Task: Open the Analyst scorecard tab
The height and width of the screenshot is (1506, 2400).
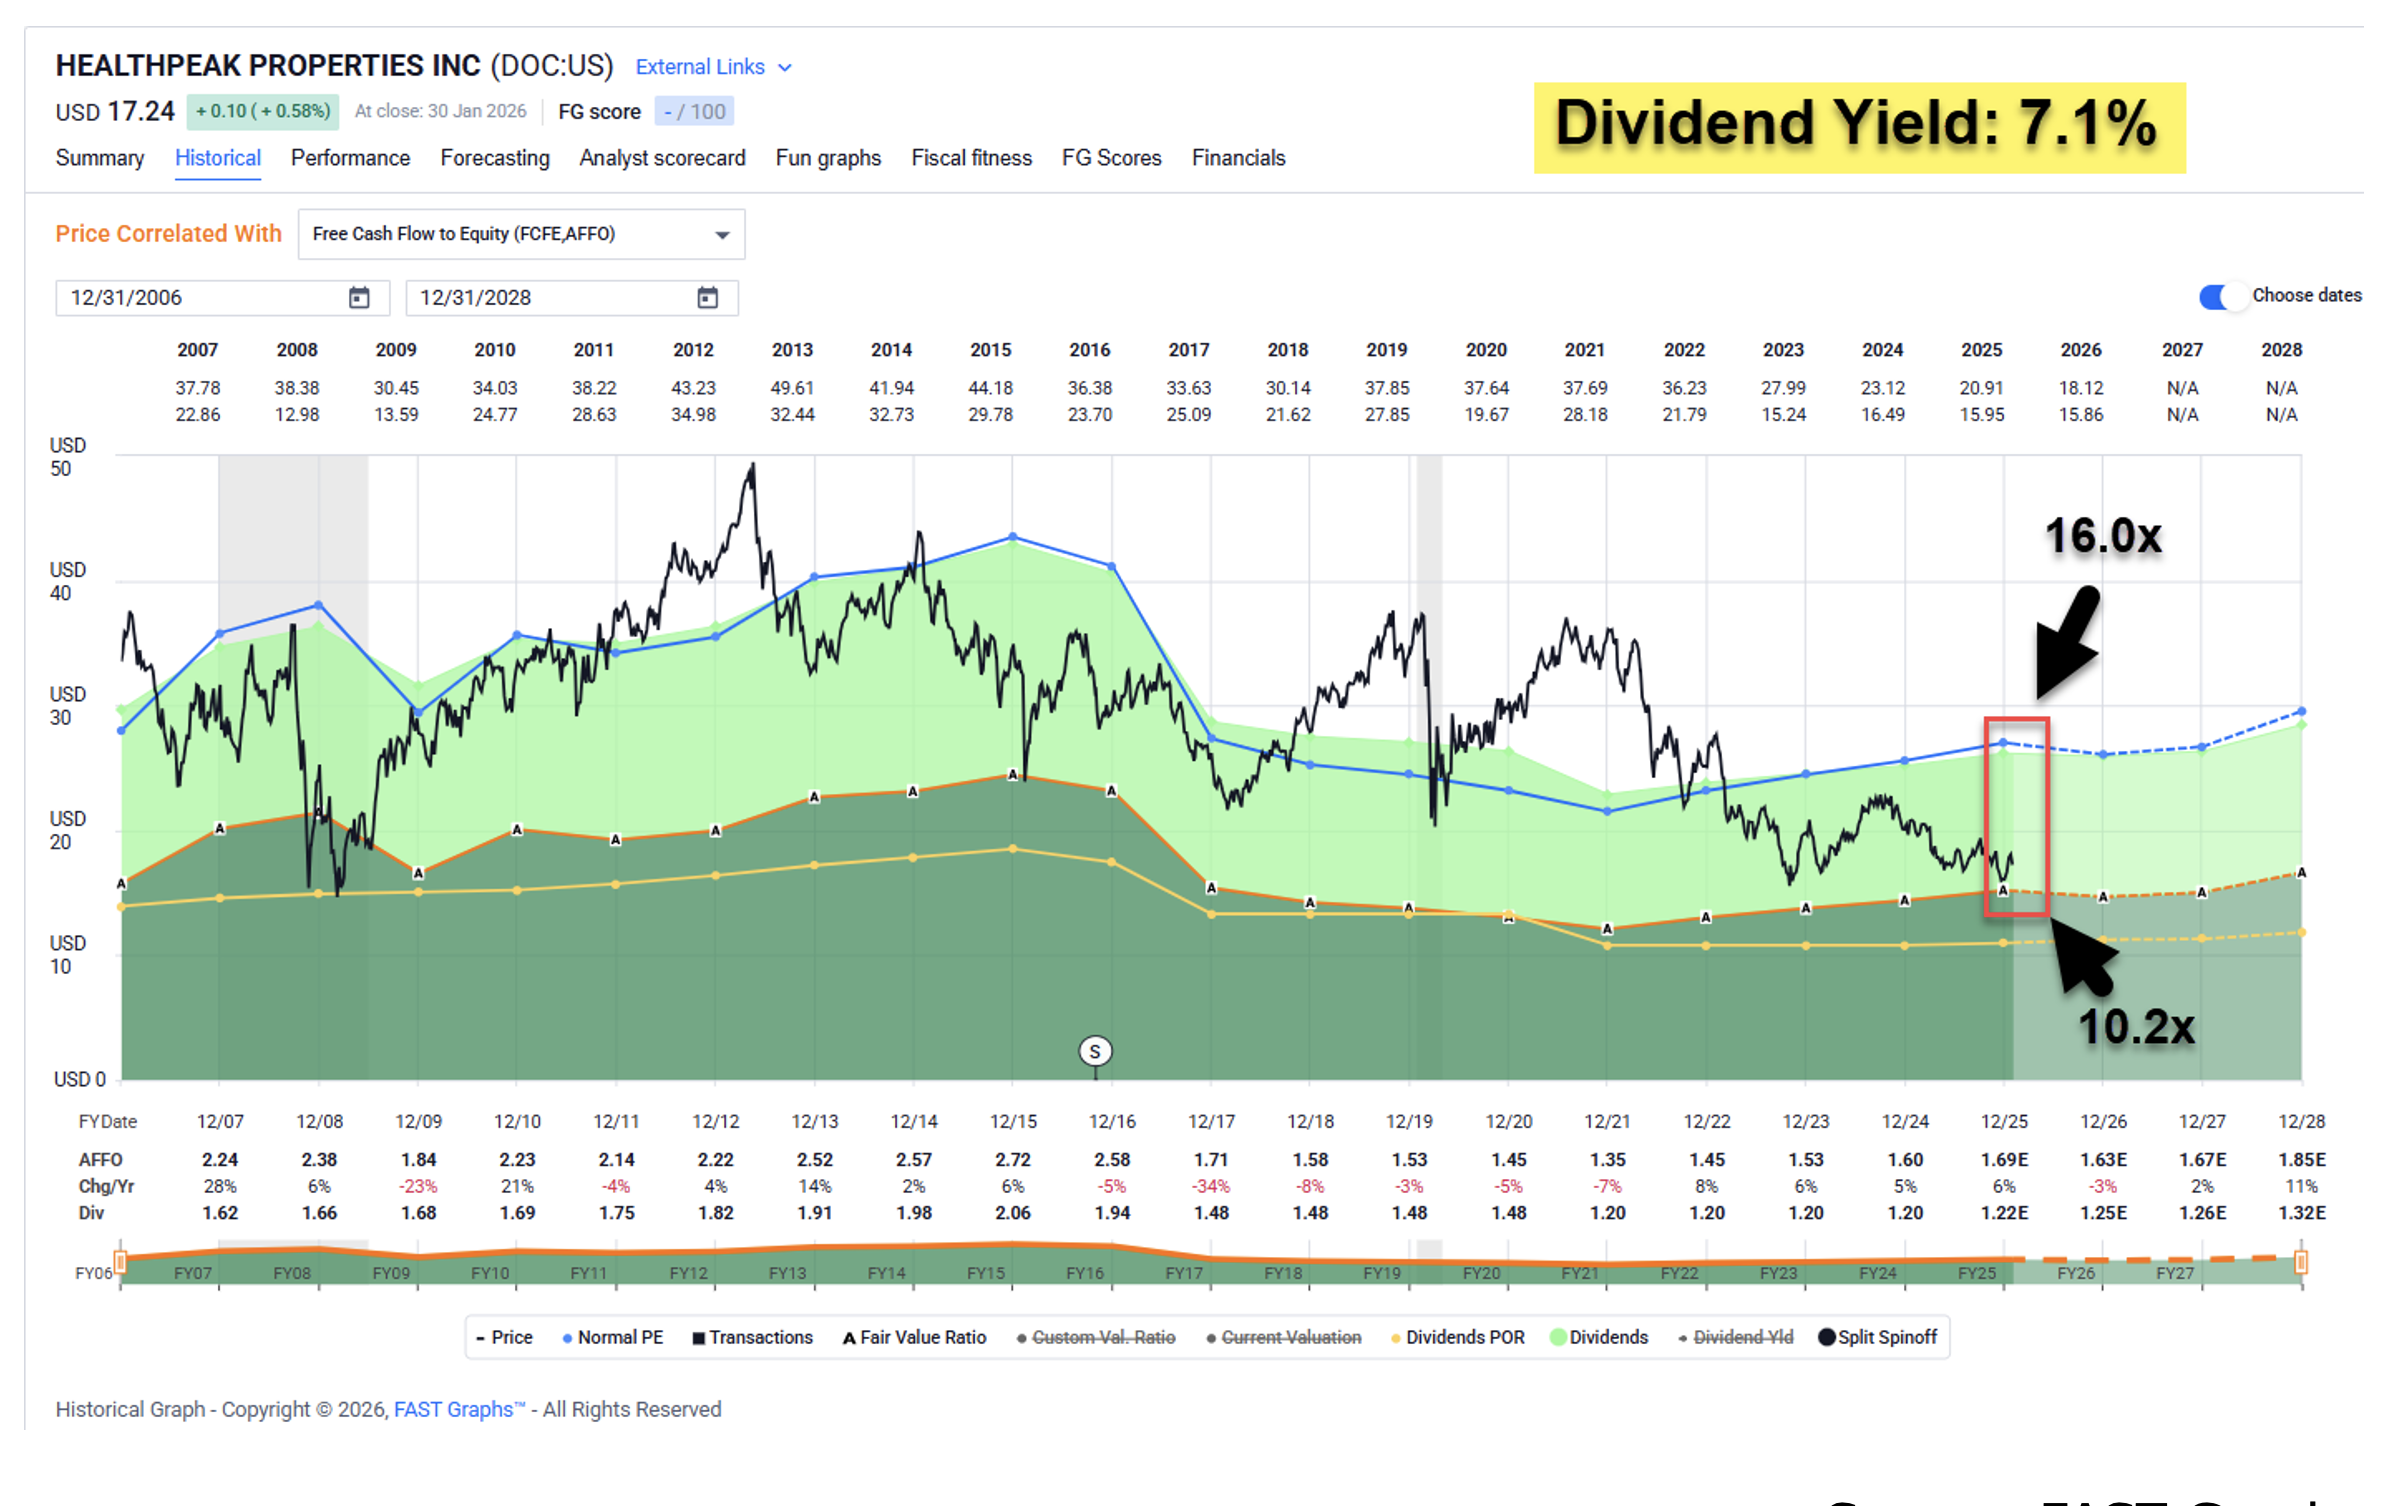Action: click(x=662, y=158)
